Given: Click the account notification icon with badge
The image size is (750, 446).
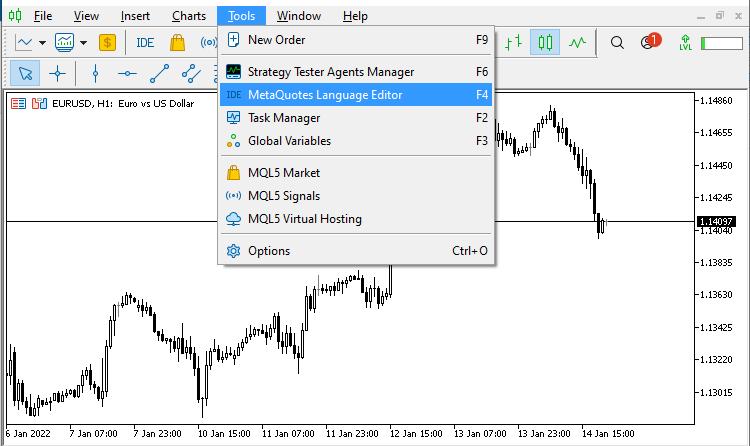Looking at the screenshot, I should pos(648,42).
